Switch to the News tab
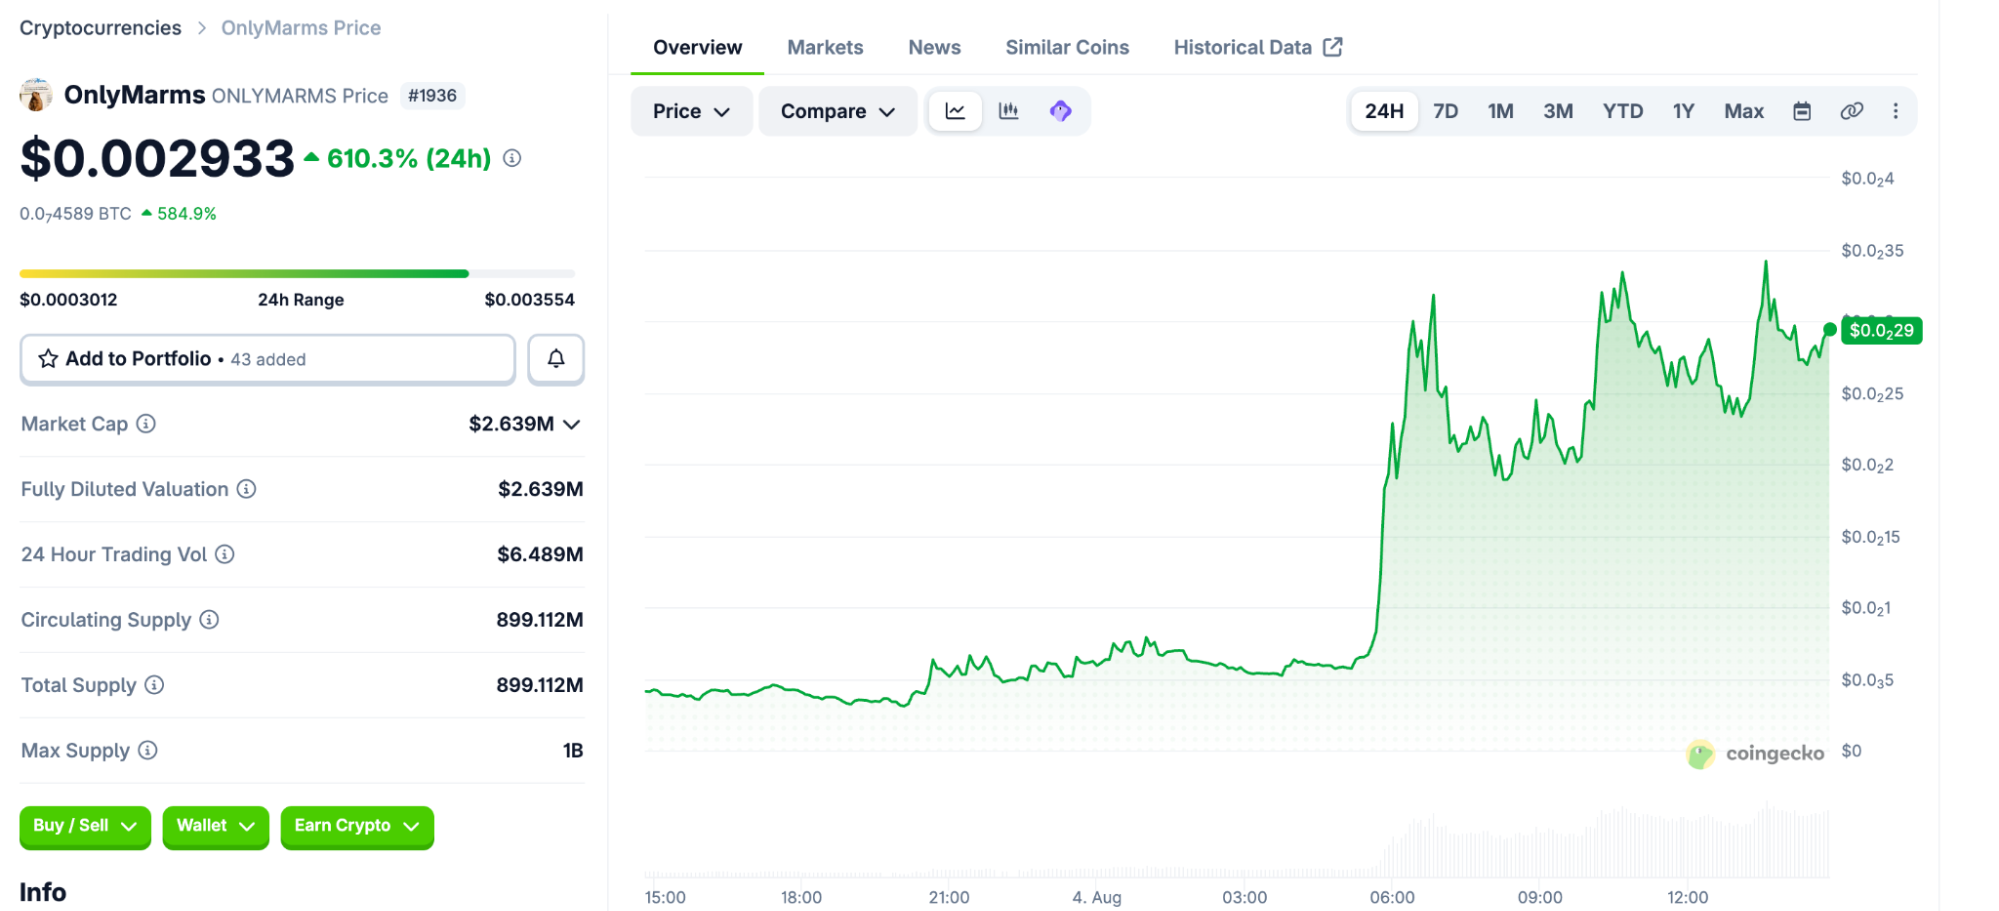Viewport: 1999px width, 911px height. 934,47
